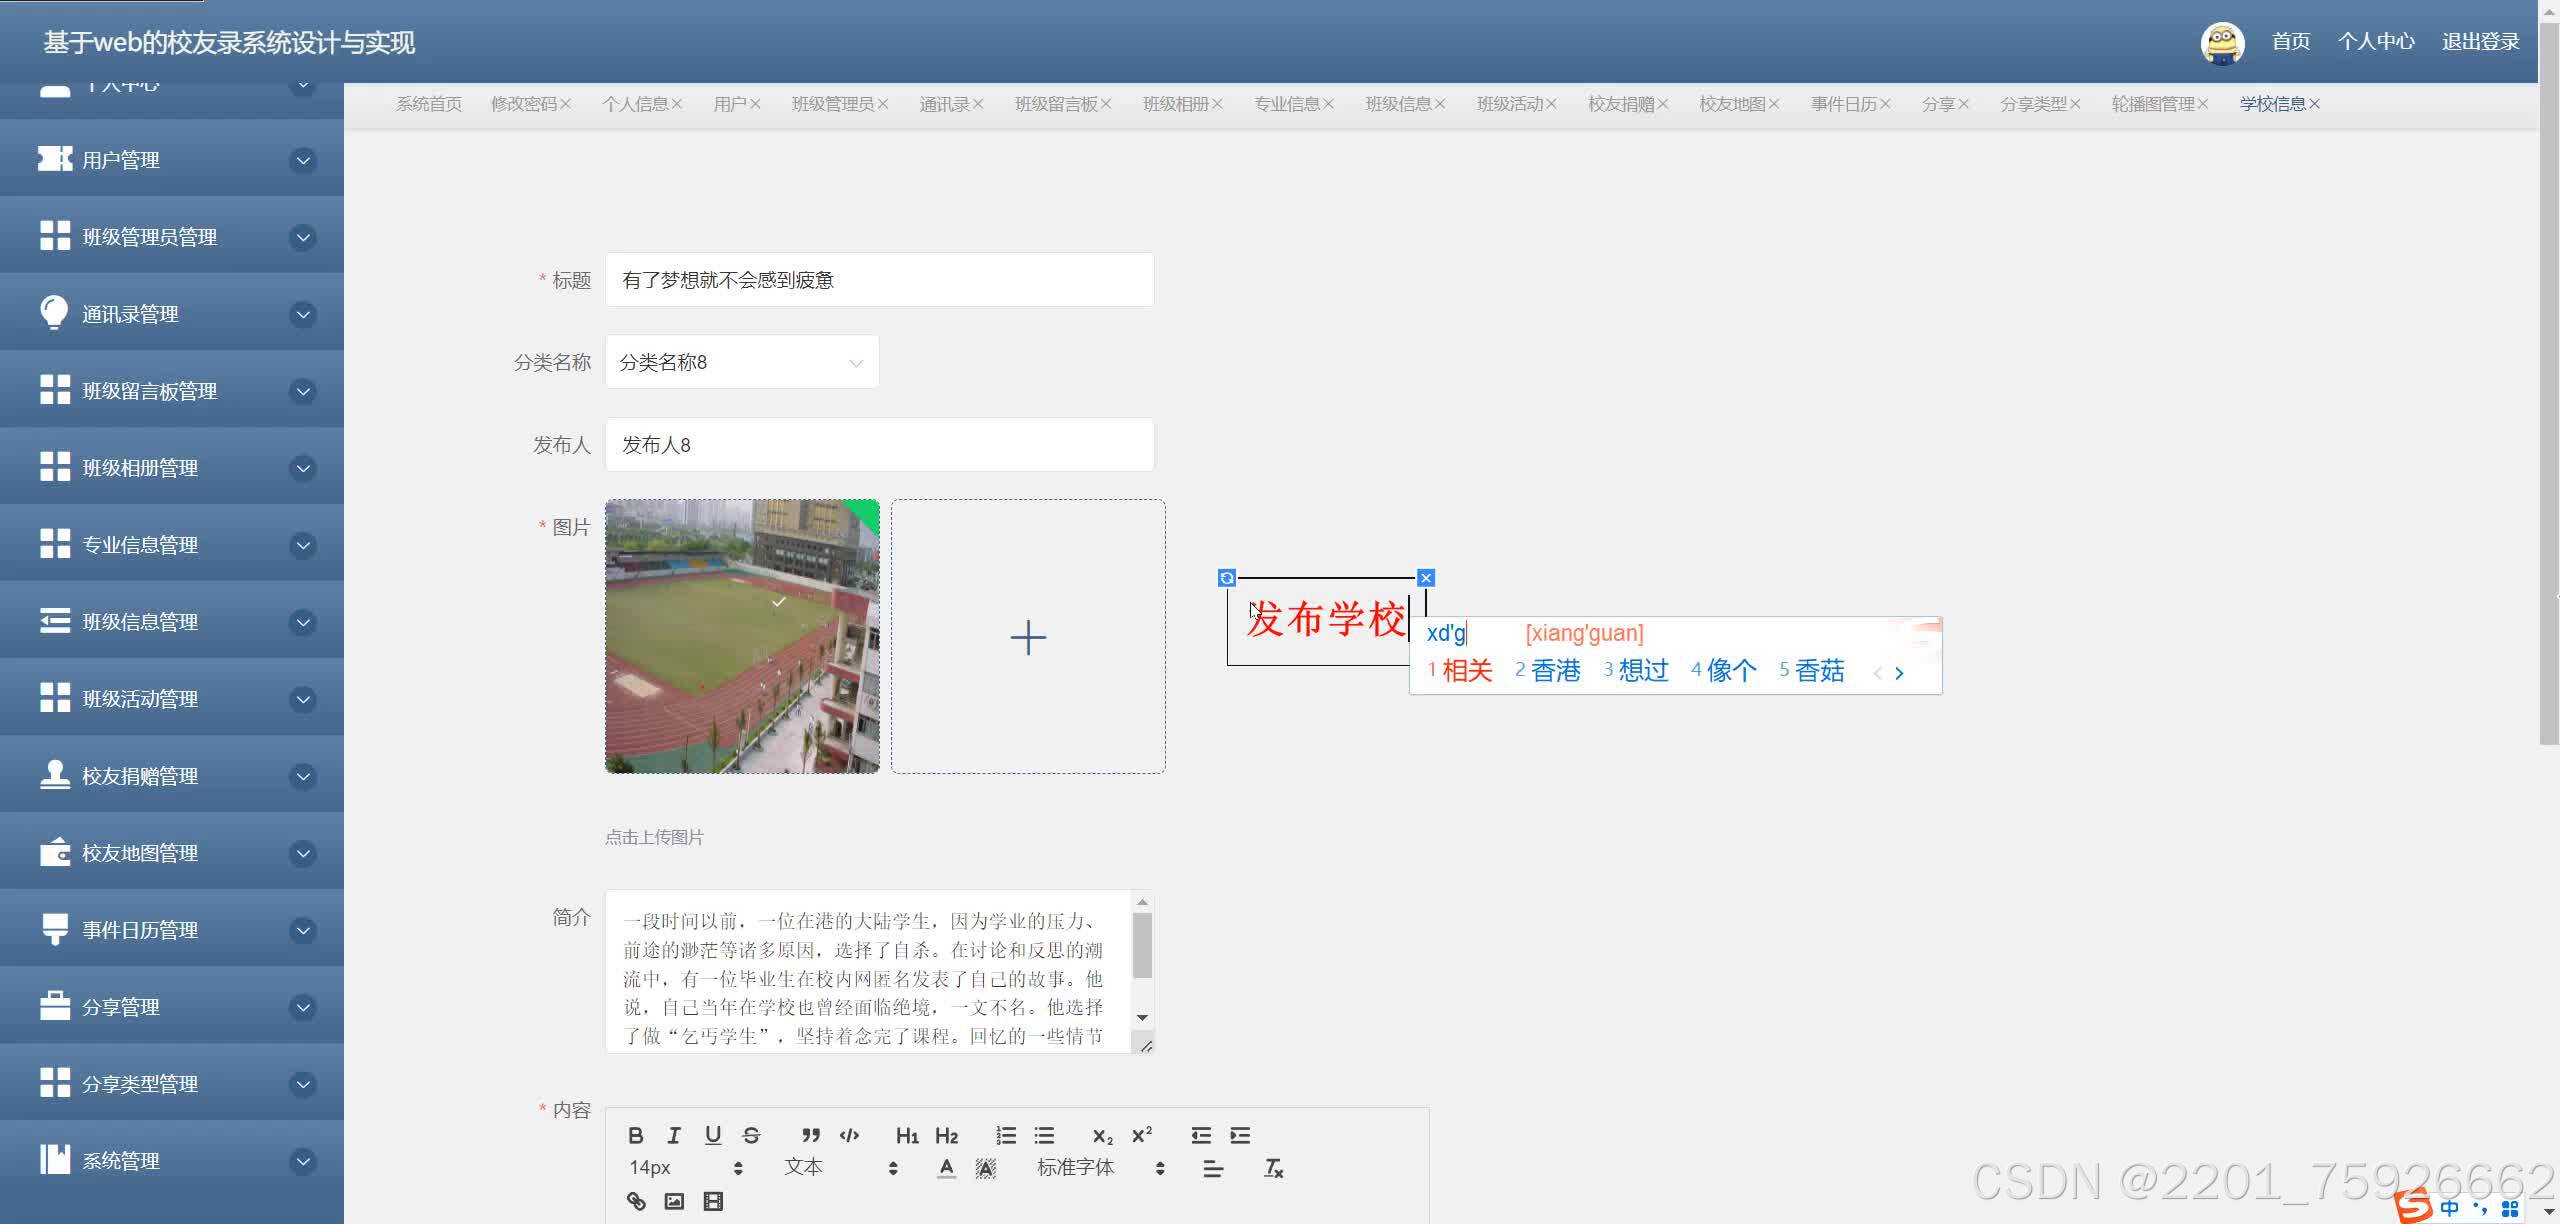This screenshot has height=1224, width=2560.
Task: Toggle italic formatting in editor
Action: tap(674, 1135)
